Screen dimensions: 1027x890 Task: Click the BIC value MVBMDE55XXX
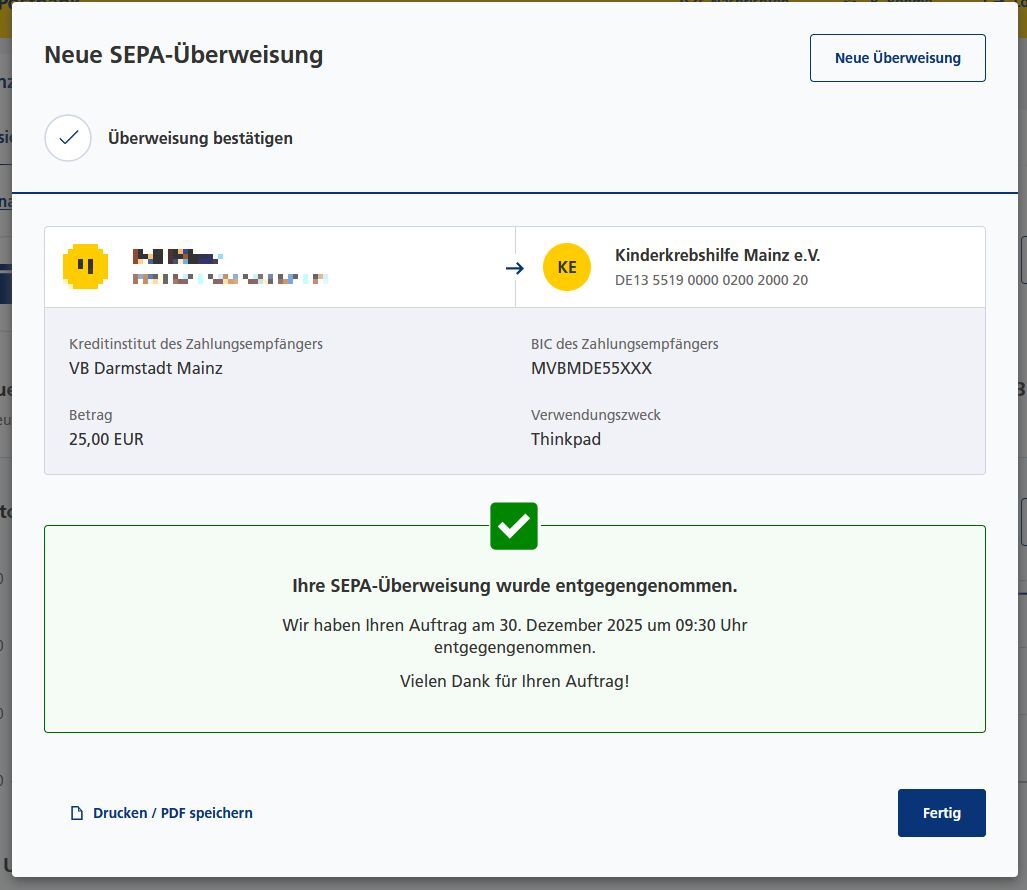(x=591, y=368)
